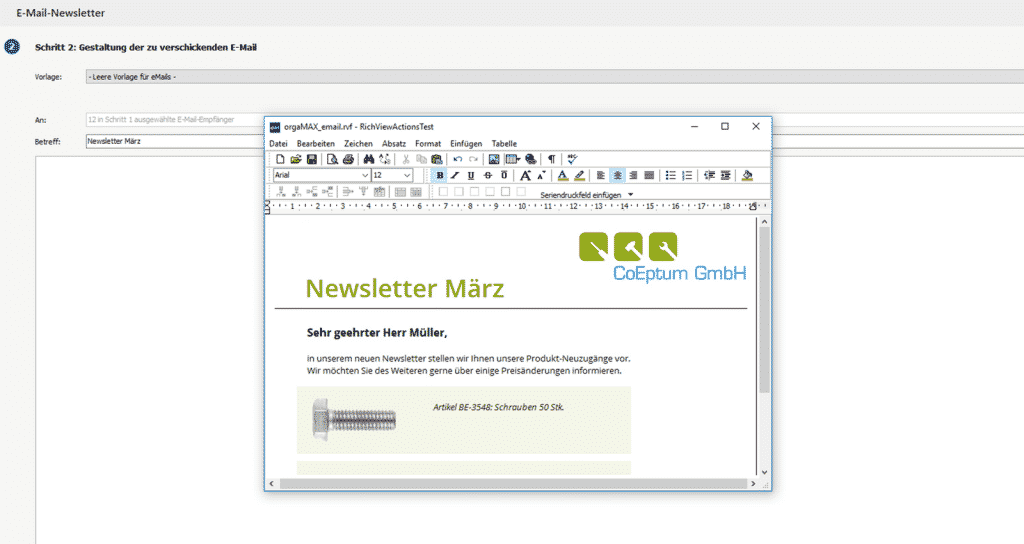The width and height of the screenshot is (1024, 544).
Task: Increase paragraph indent
Action: [x=726, y=176]
